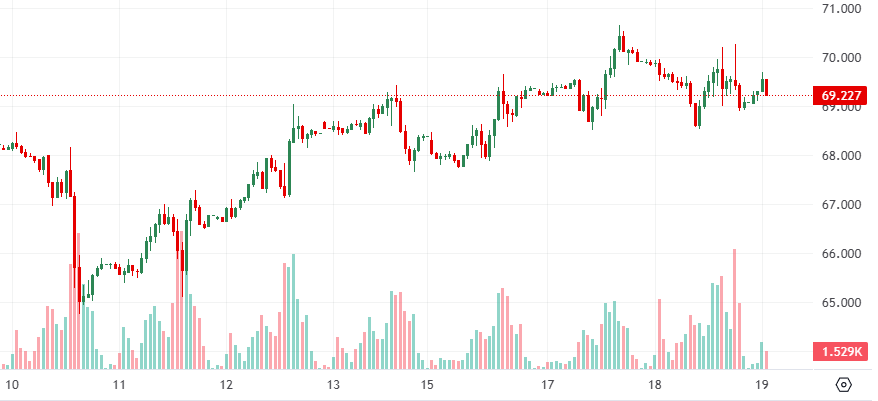
Task: Click the 66.000 price axis label
Action: click(x=841, y=254)
